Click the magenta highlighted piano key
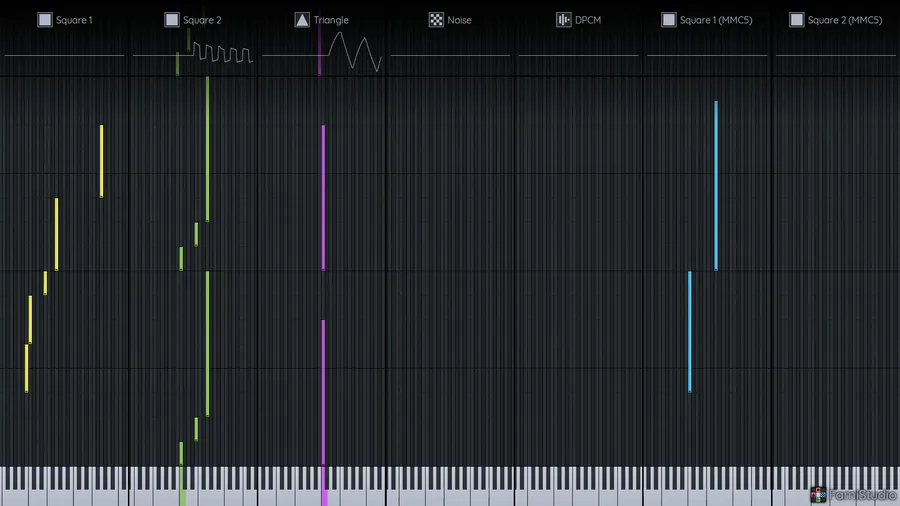The height and width of the screenshot is (506, 900). coord(324,486)
